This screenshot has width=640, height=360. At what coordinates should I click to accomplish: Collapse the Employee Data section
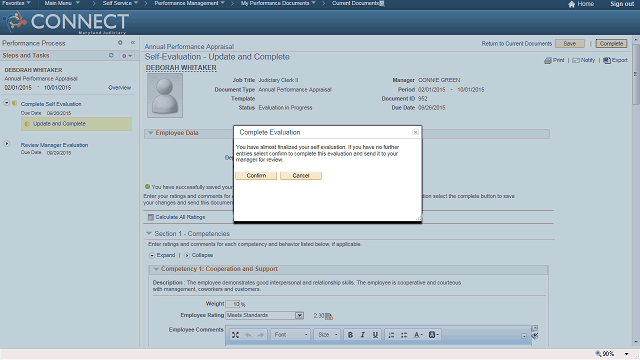151,133
